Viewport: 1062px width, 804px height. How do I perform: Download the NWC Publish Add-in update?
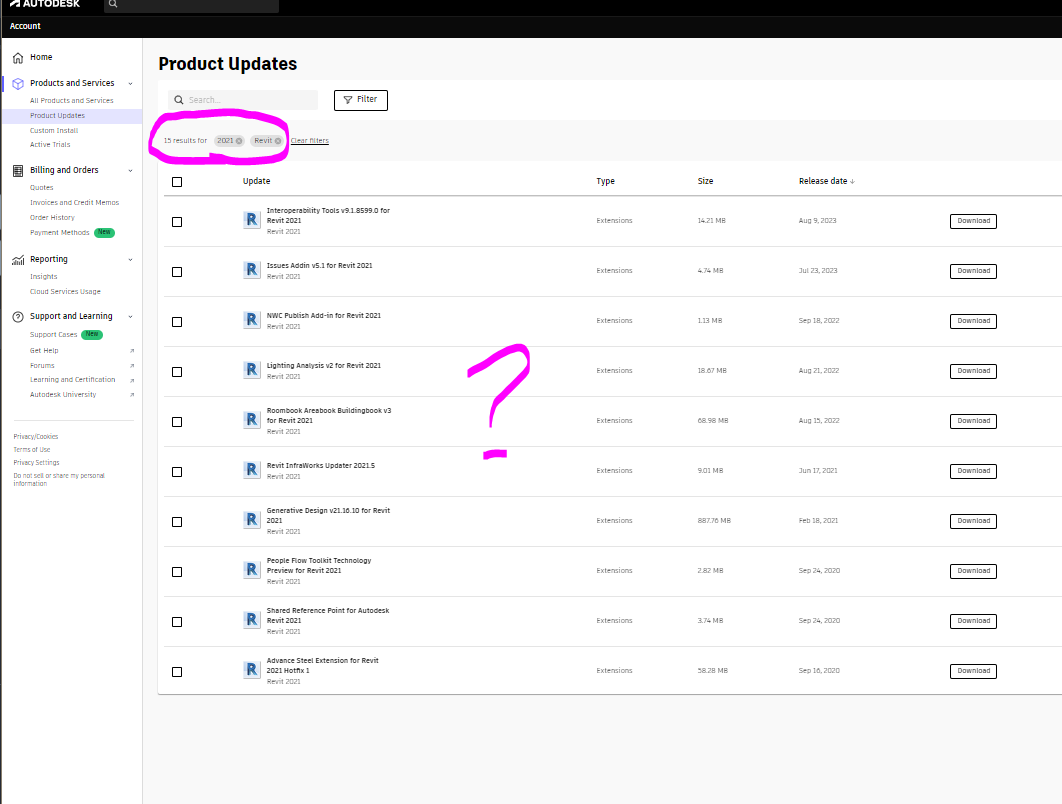pyautogui.click(x=973, y=321)
